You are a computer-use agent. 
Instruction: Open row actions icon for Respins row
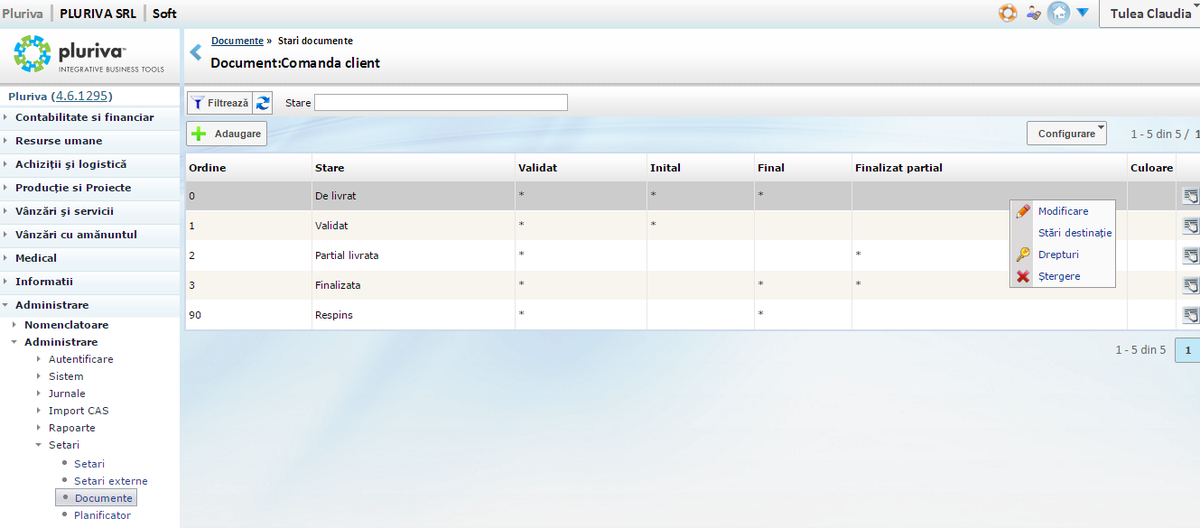1190,315
